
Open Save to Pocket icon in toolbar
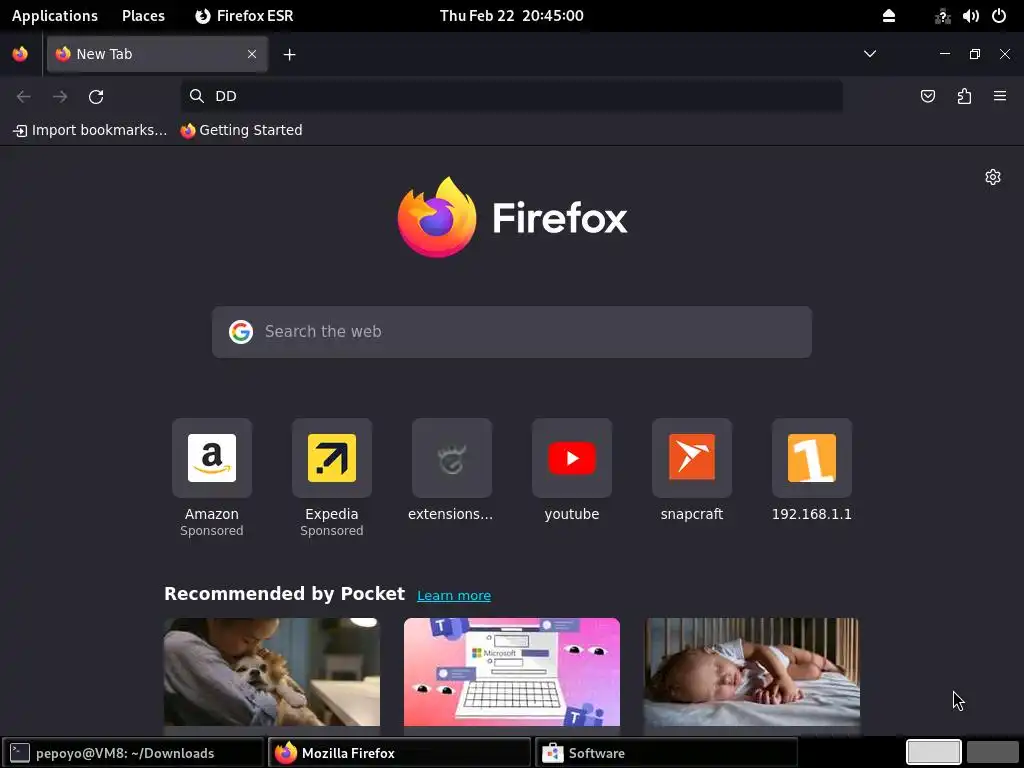tap(927, 97)
